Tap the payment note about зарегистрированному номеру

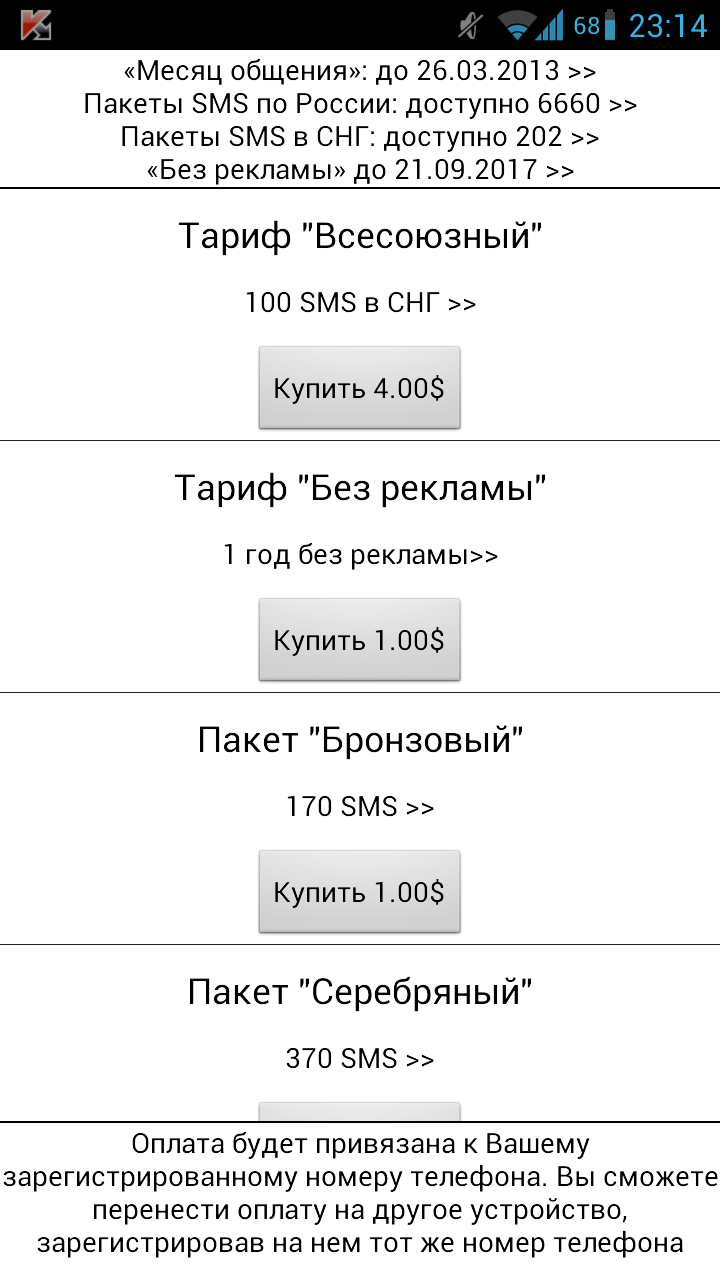point(360,1193)
